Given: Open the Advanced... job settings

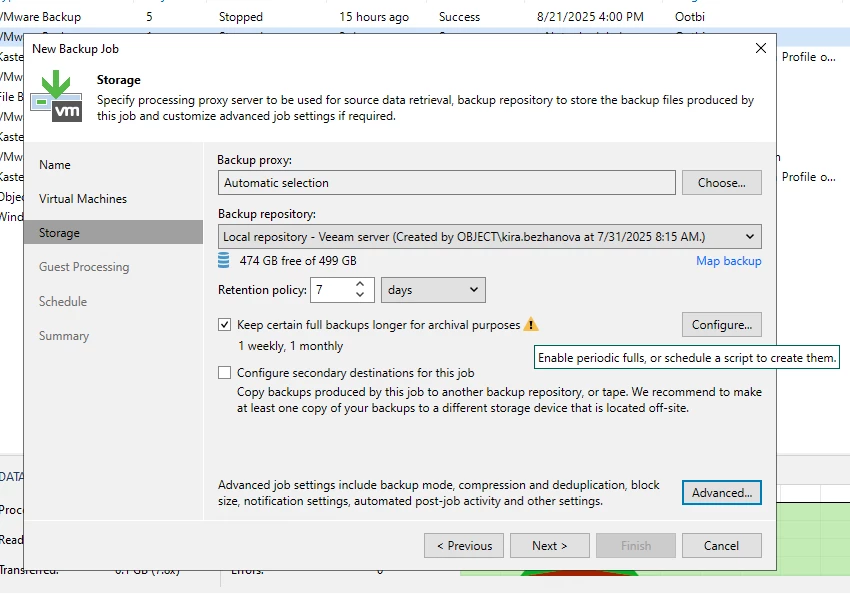Looking at the screenshot, I should (722, 492).
